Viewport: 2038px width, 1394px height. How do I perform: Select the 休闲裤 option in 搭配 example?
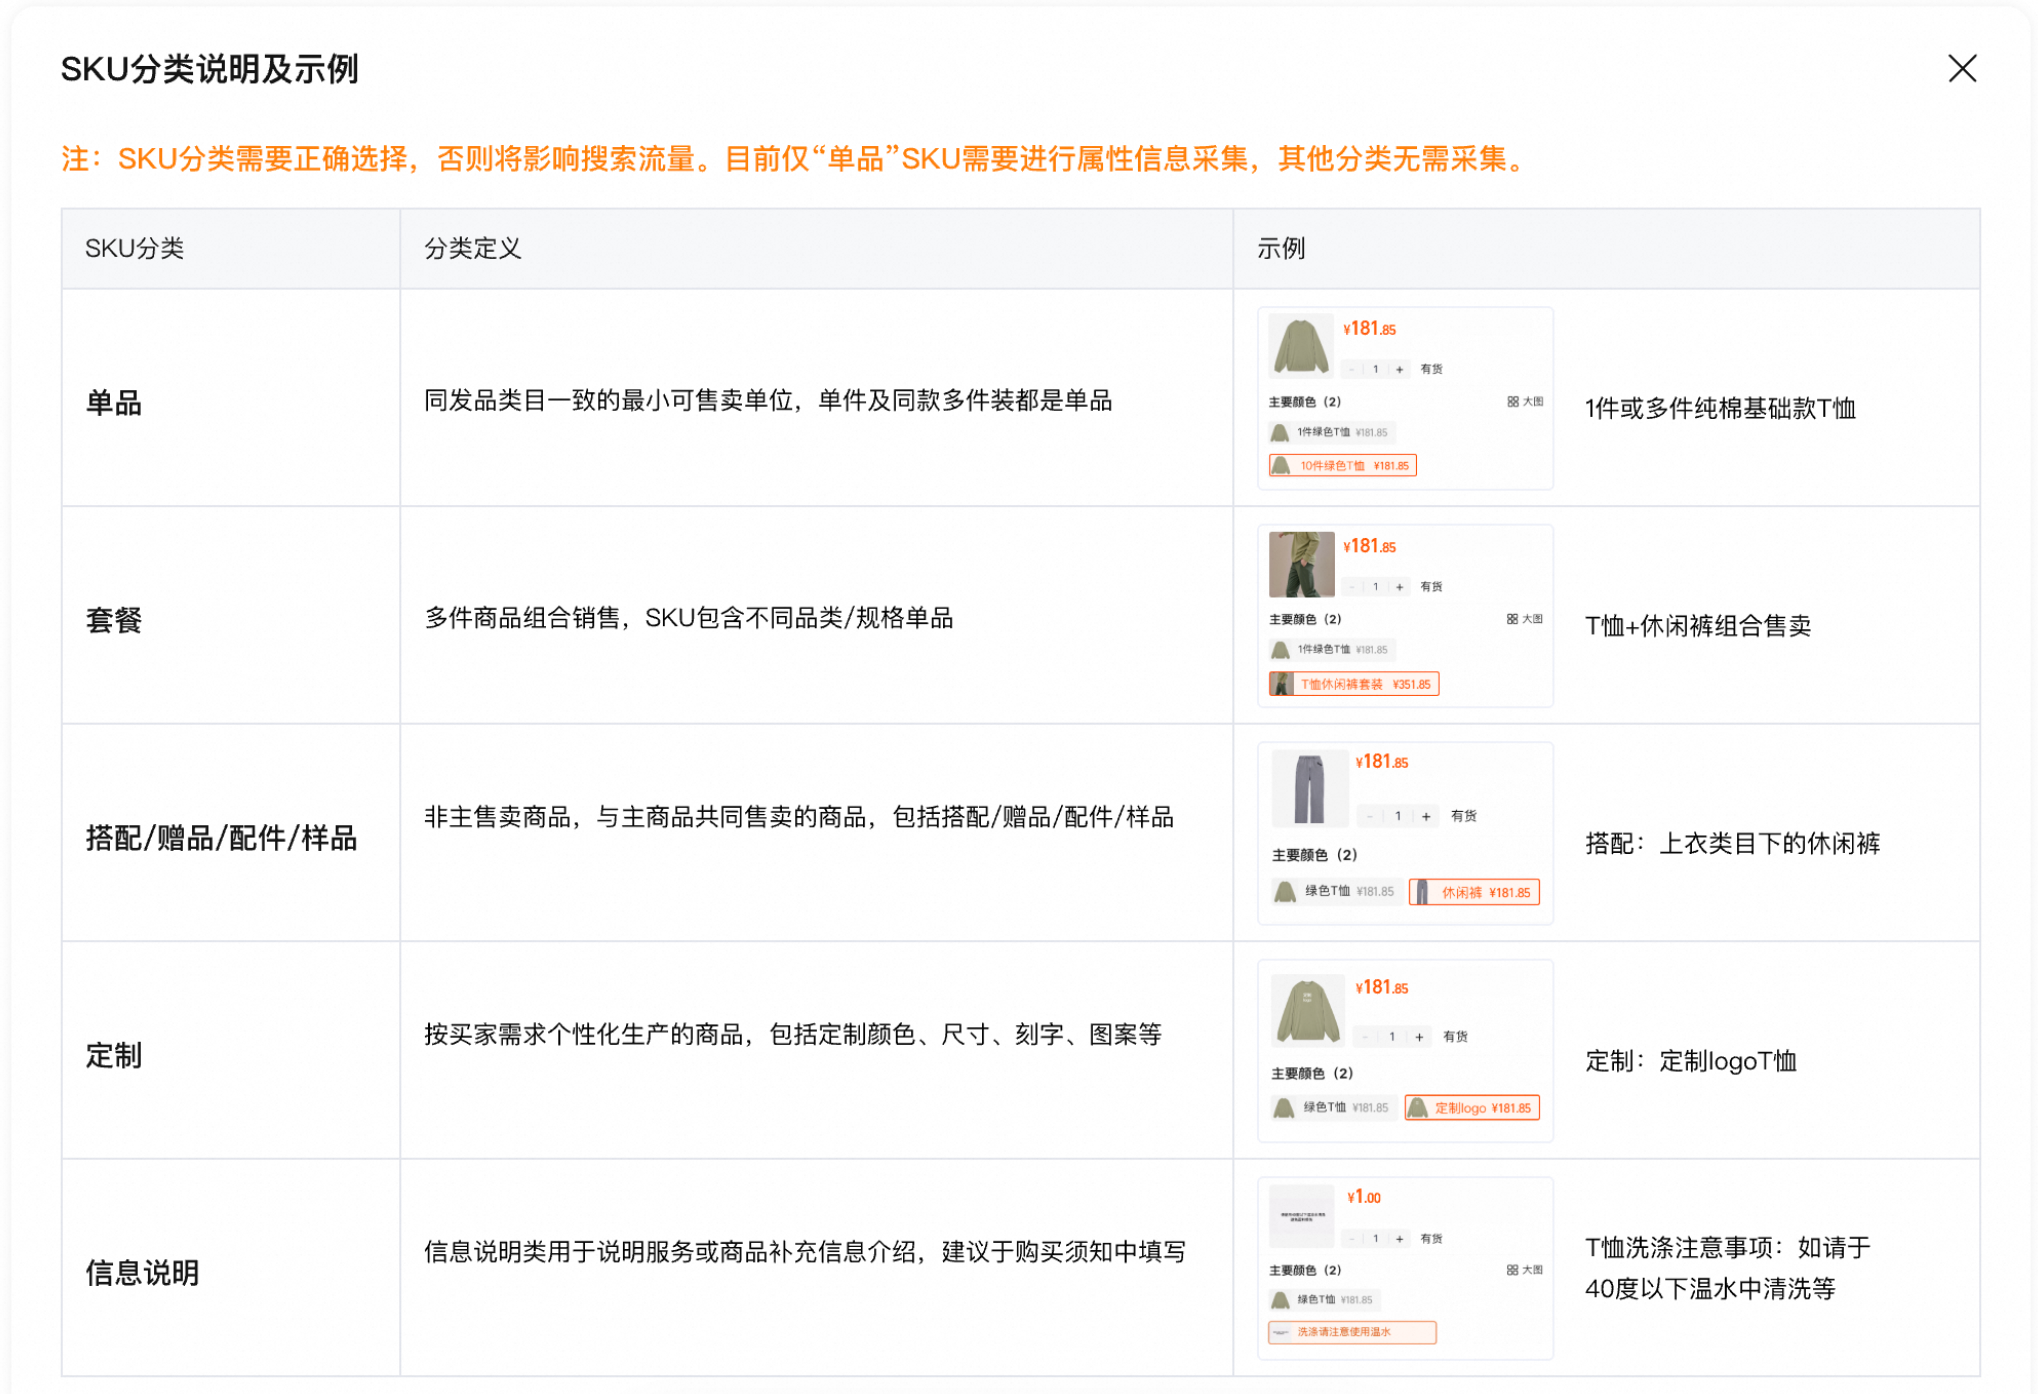click(x=1473, y=892)
